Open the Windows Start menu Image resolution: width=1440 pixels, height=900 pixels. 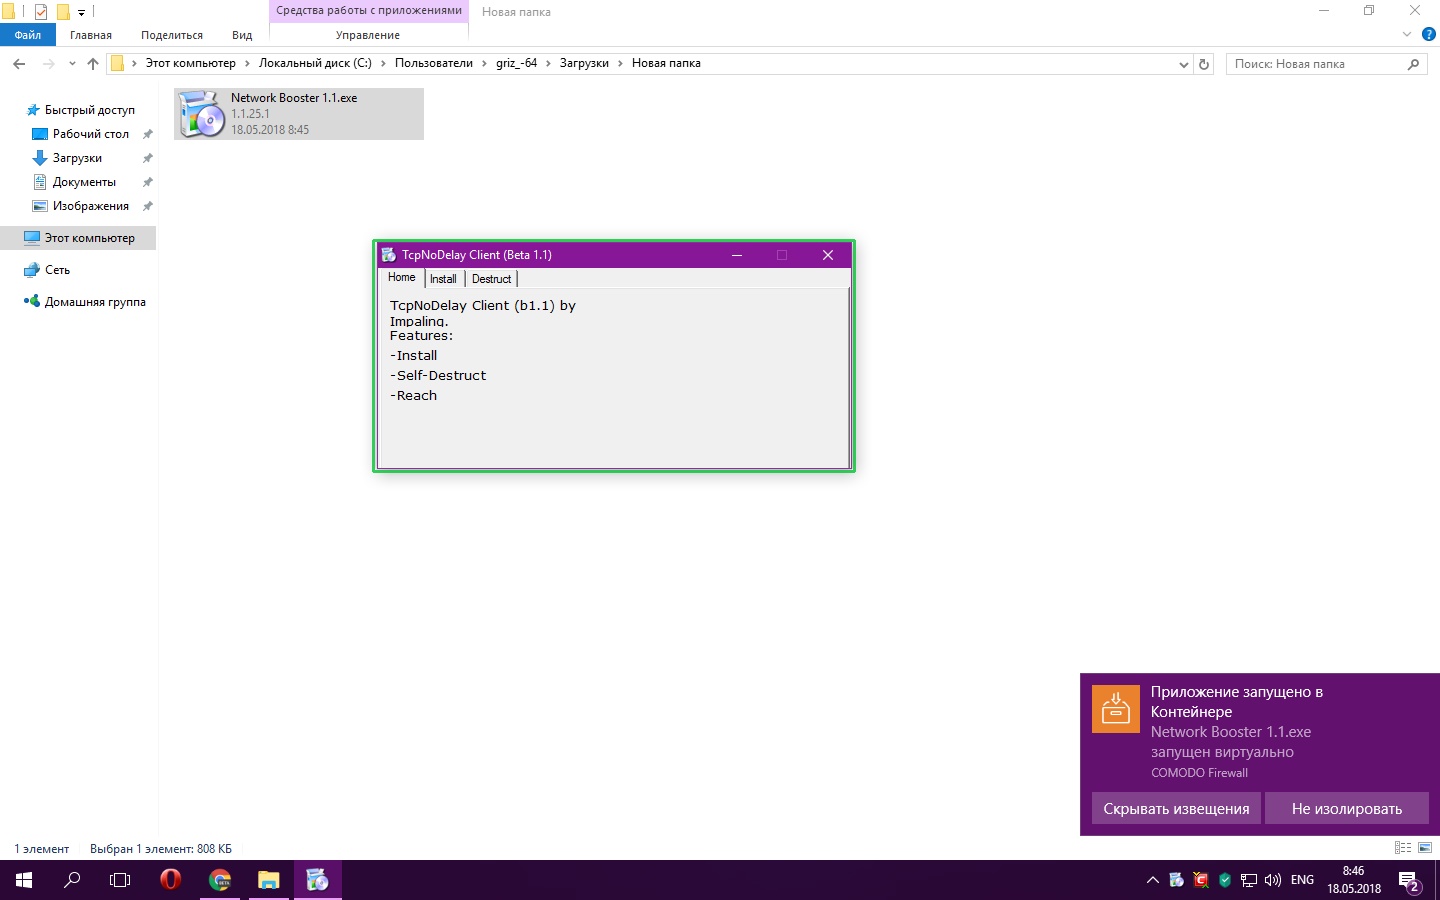click(24, 880)
